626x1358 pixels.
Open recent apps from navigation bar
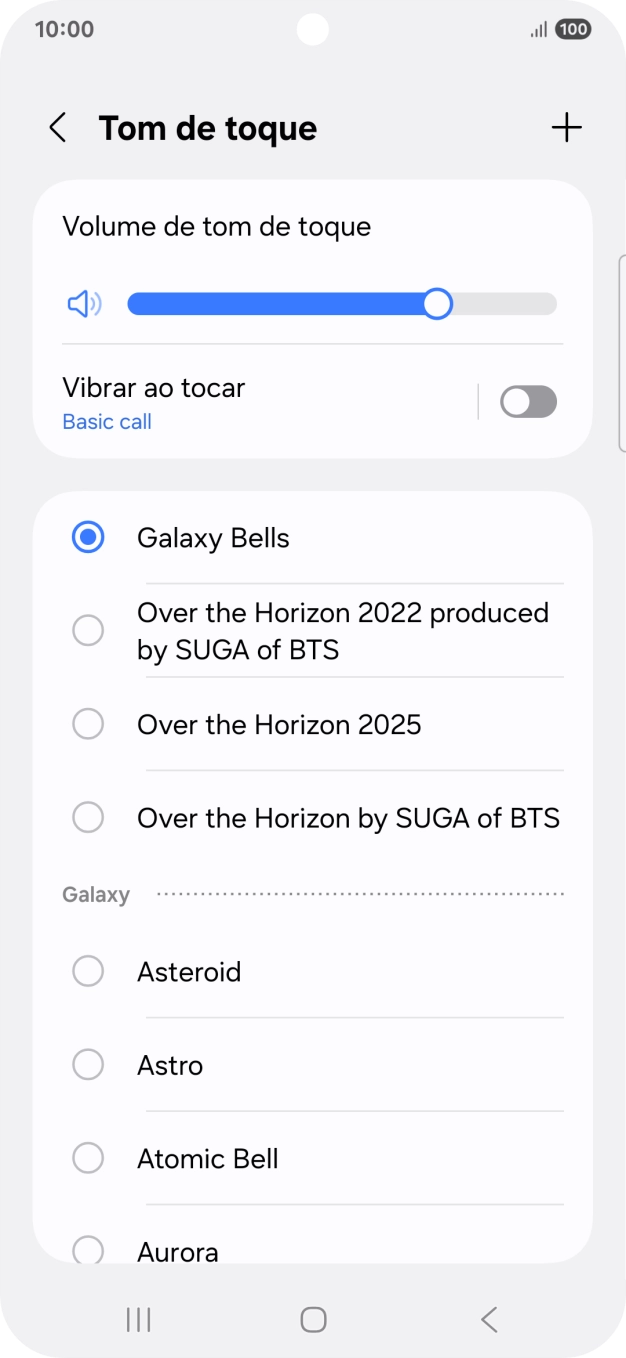138,1320
